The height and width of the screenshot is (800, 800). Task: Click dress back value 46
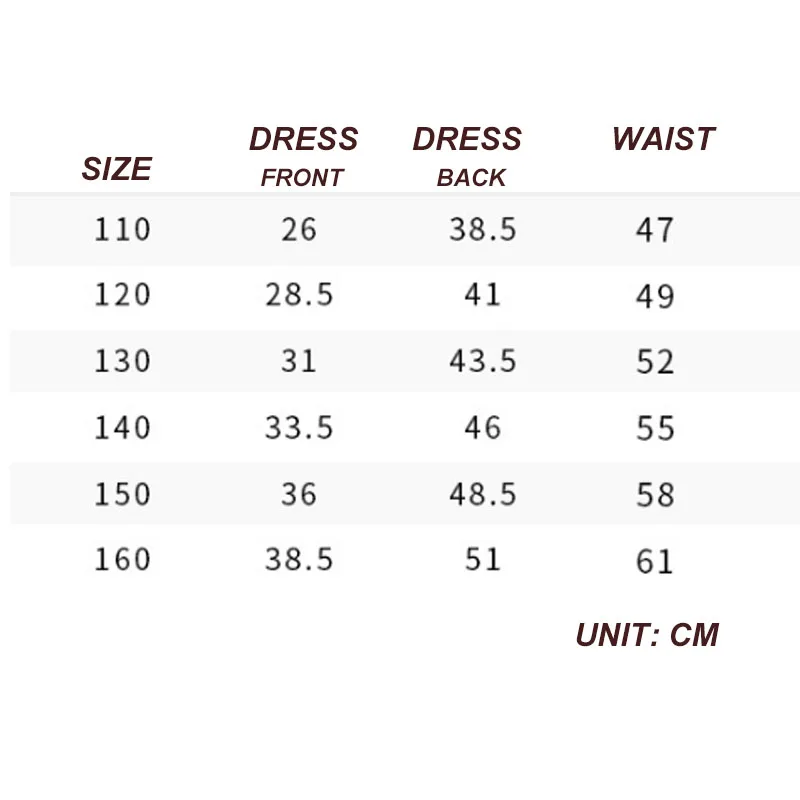[x=482, y=428]
